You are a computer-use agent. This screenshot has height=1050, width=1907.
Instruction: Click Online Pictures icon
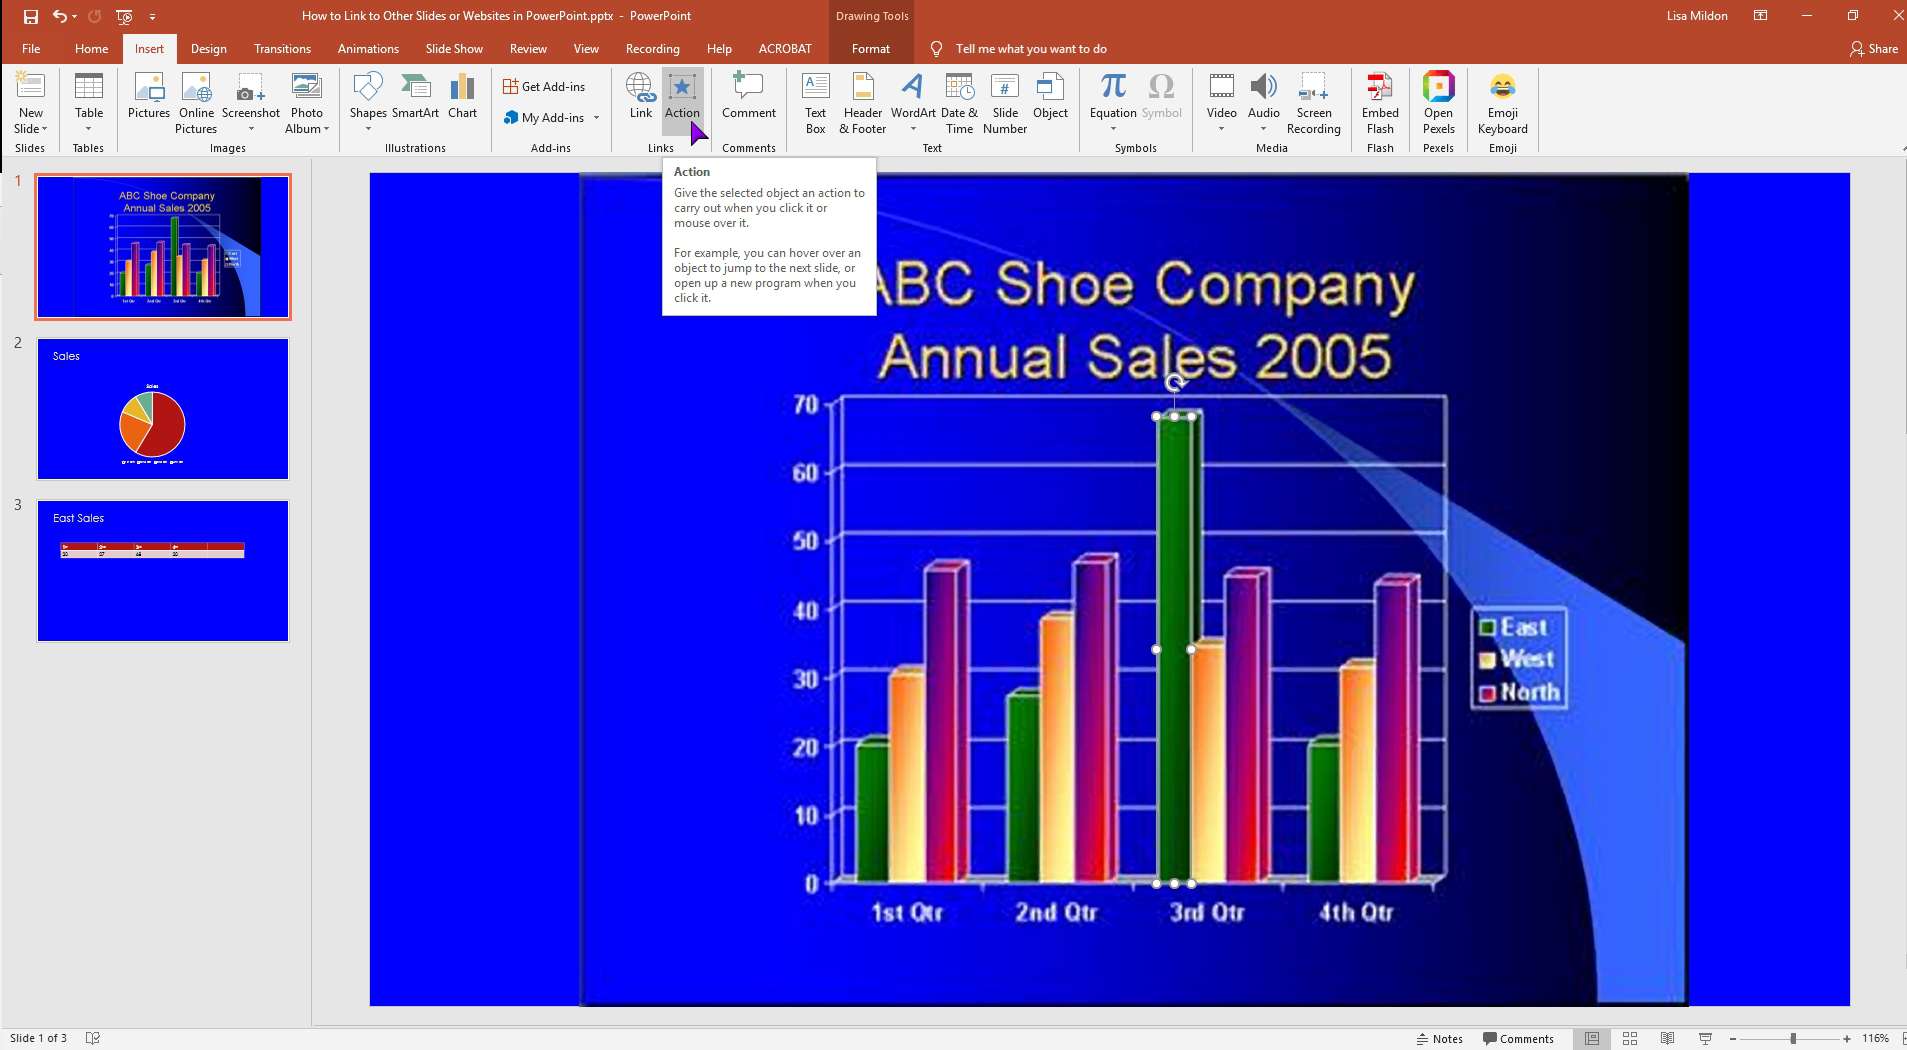pyautogui.click(x=196, y=103)
